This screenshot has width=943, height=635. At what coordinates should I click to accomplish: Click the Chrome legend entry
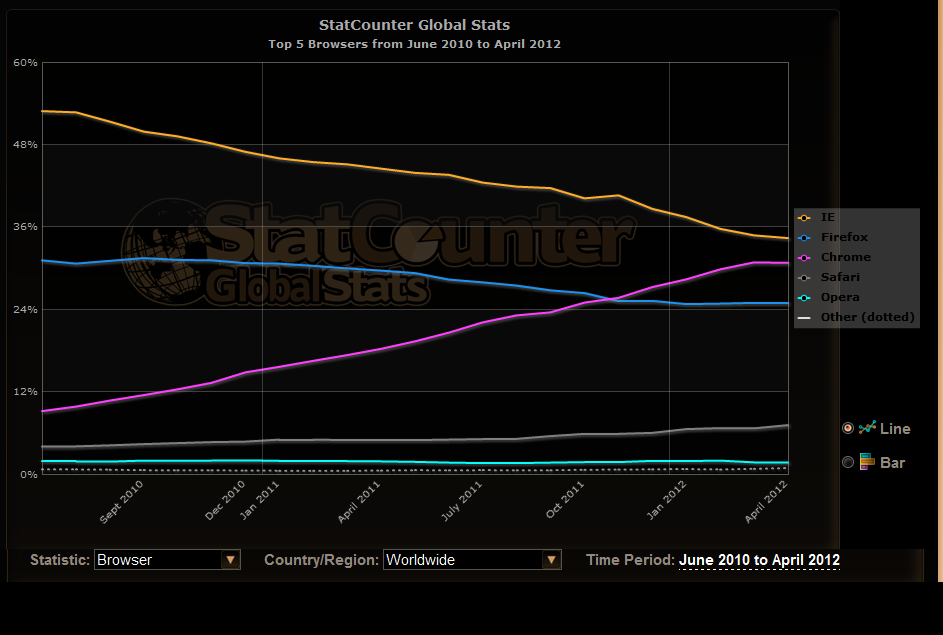[846, 257]
